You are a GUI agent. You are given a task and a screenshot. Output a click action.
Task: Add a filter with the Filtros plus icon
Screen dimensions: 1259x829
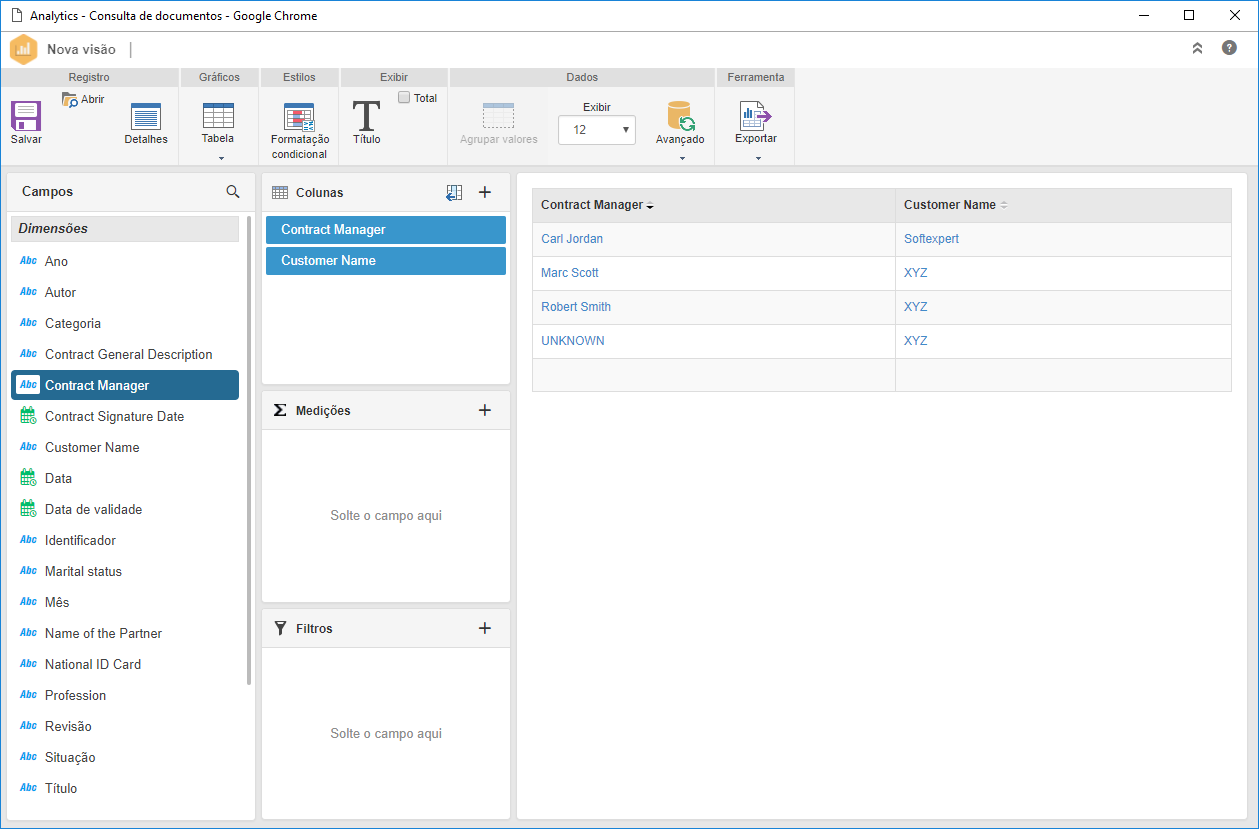[485, 628]
